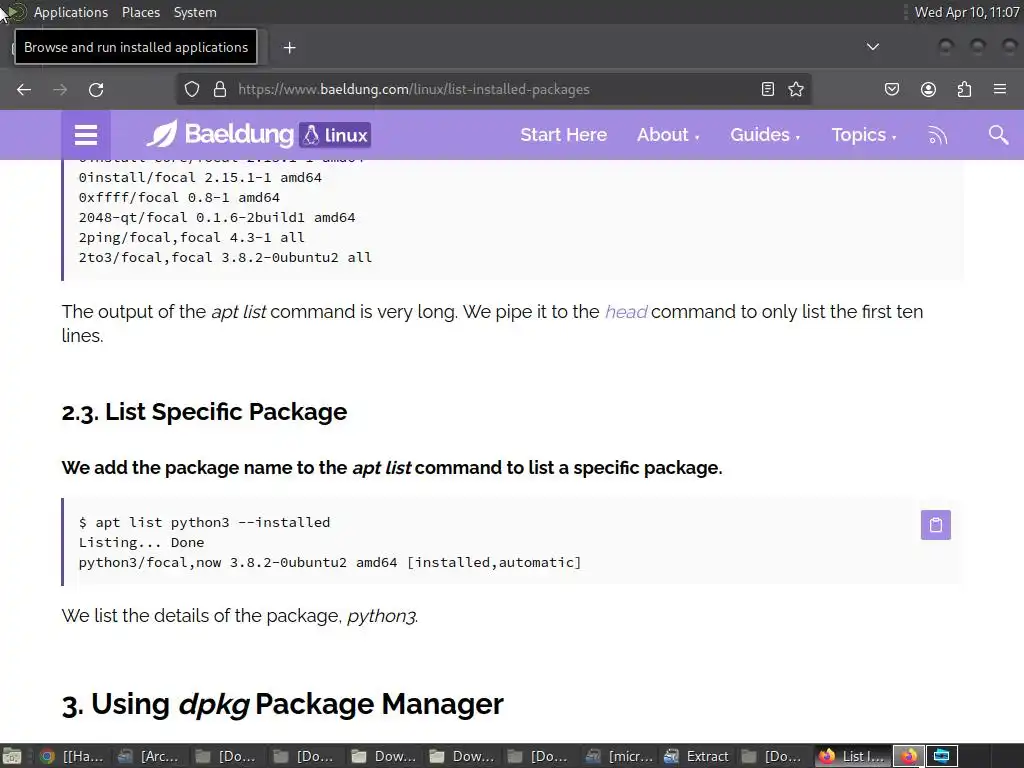The height and width of the screenshot is (768, 1024).
Task: Open the Firefox extensions icon
Action: (x=964, y=89)
